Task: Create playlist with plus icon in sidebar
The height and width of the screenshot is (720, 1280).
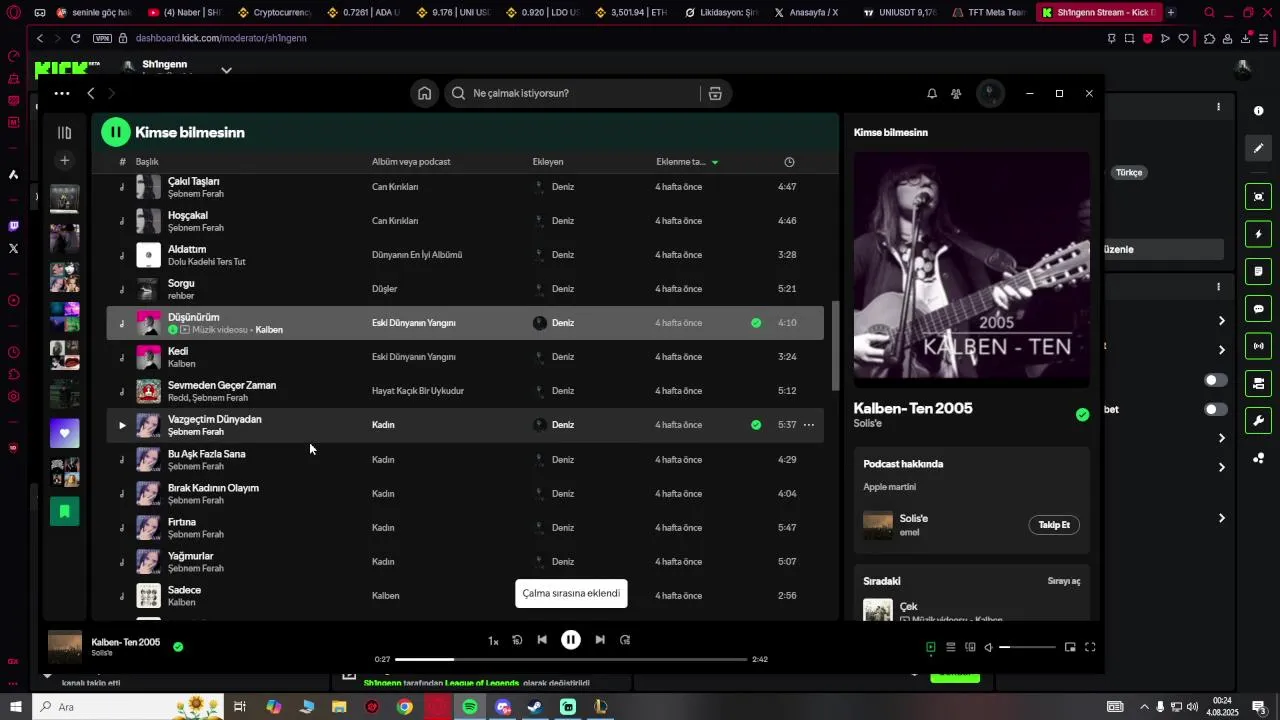Action: tap(65, 160)
